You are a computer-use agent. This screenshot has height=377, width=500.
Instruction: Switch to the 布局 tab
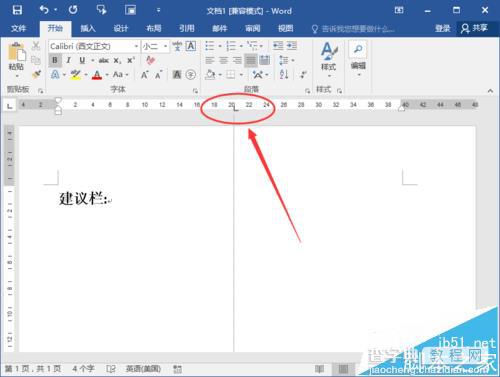click(x=154, y=28)
